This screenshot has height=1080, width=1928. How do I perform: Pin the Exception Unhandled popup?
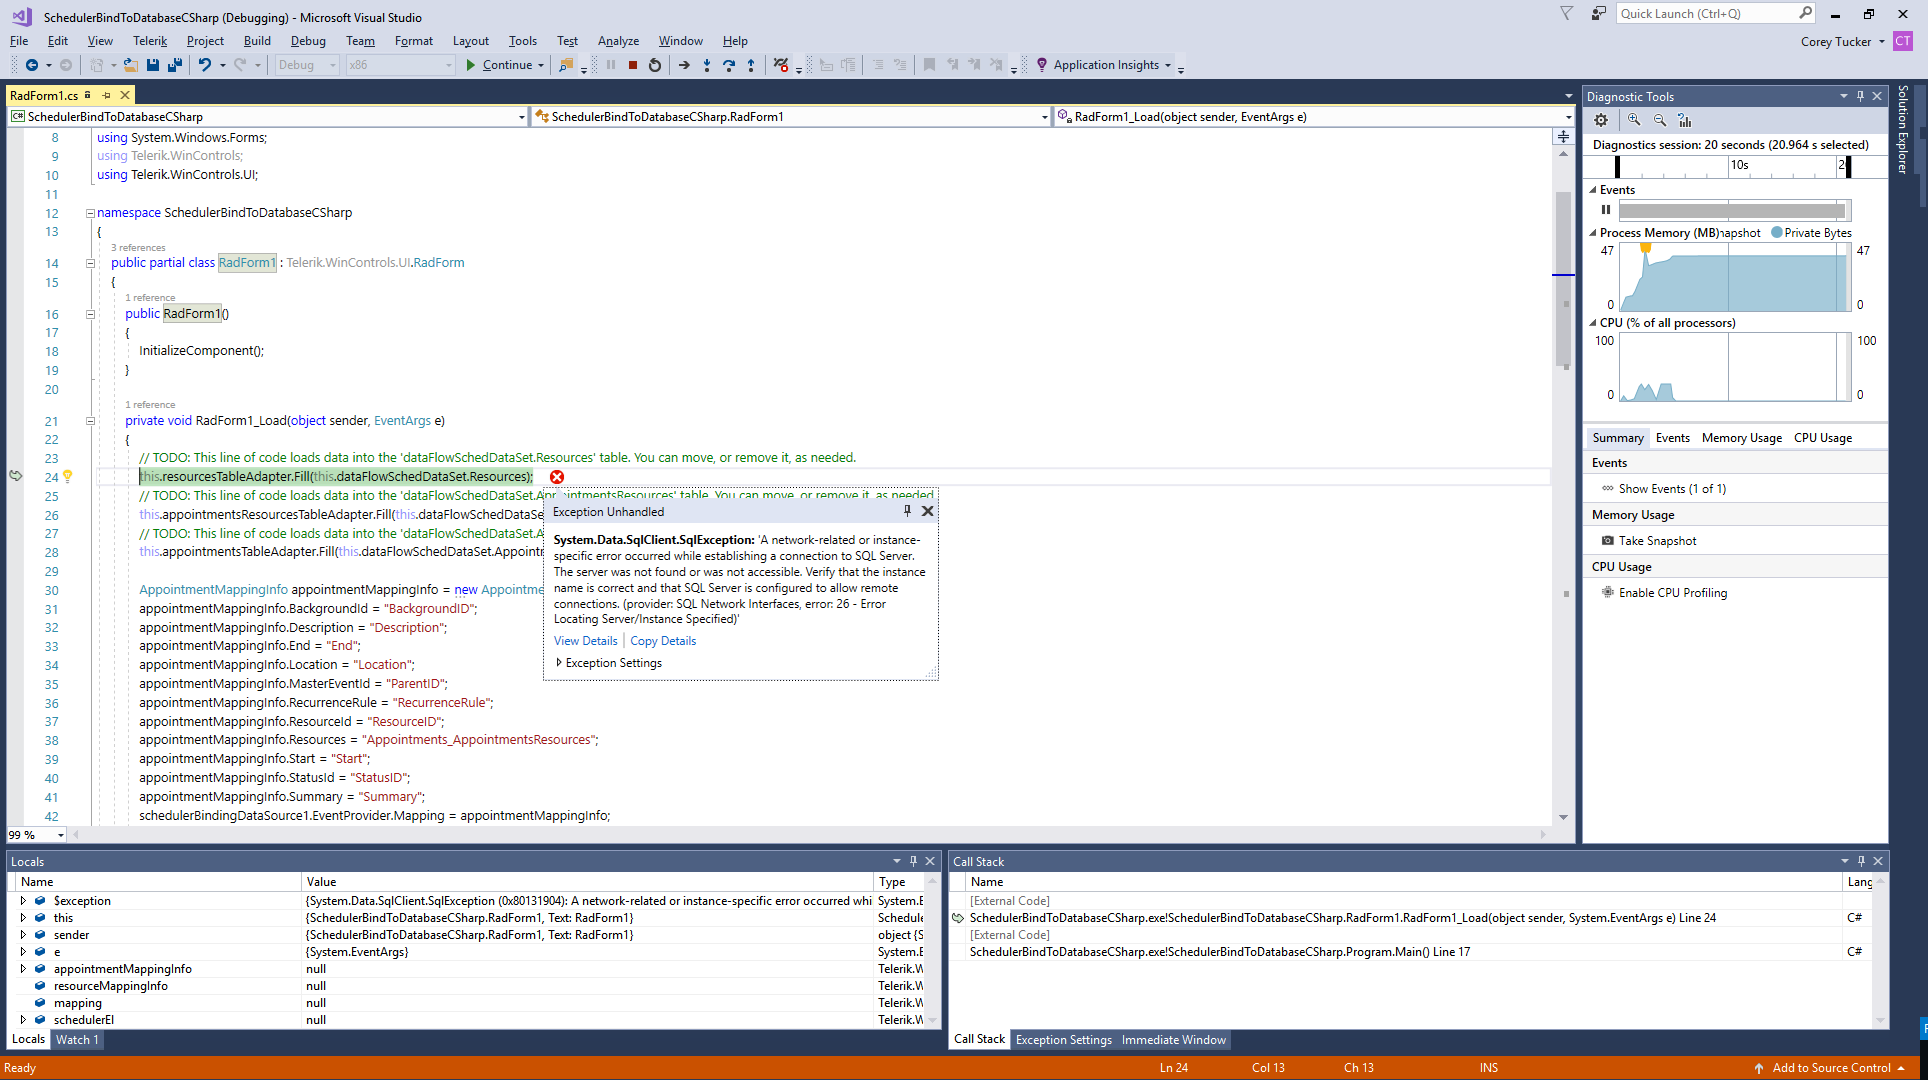[907, 511]
